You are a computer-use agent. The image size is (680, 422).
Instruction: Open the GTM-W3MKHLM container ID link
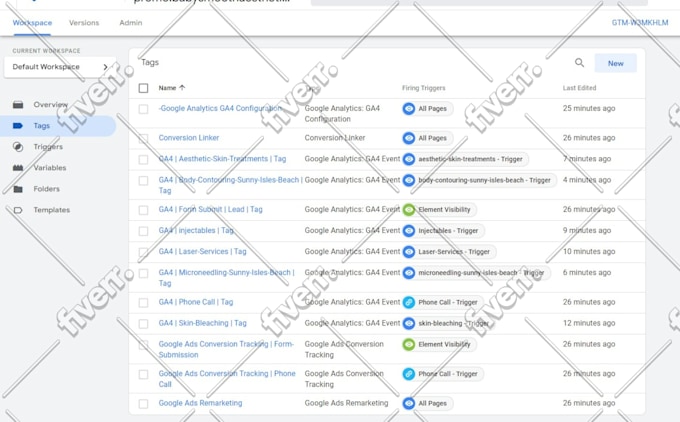(x=640, y=23)
